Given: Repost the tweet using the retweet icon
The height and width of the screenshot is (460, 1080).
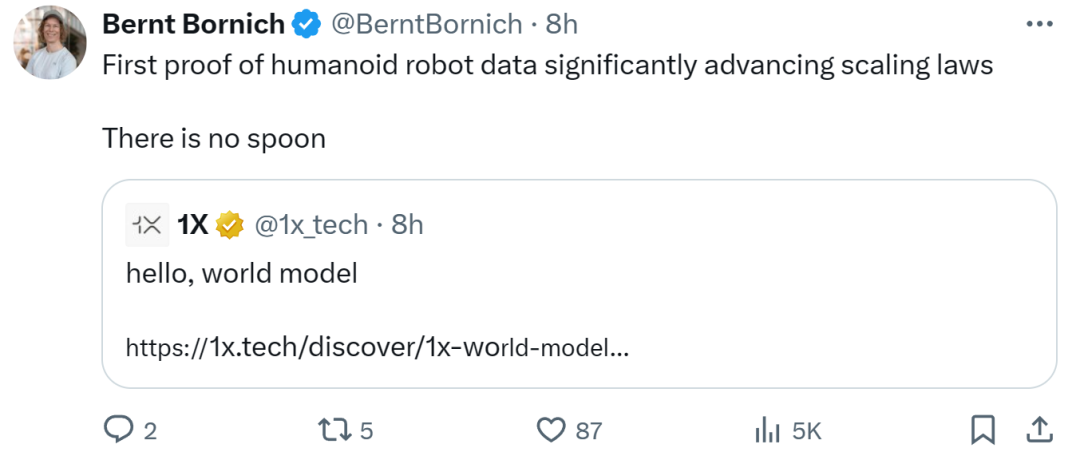Looking at the screenshot, I should 335,430.
